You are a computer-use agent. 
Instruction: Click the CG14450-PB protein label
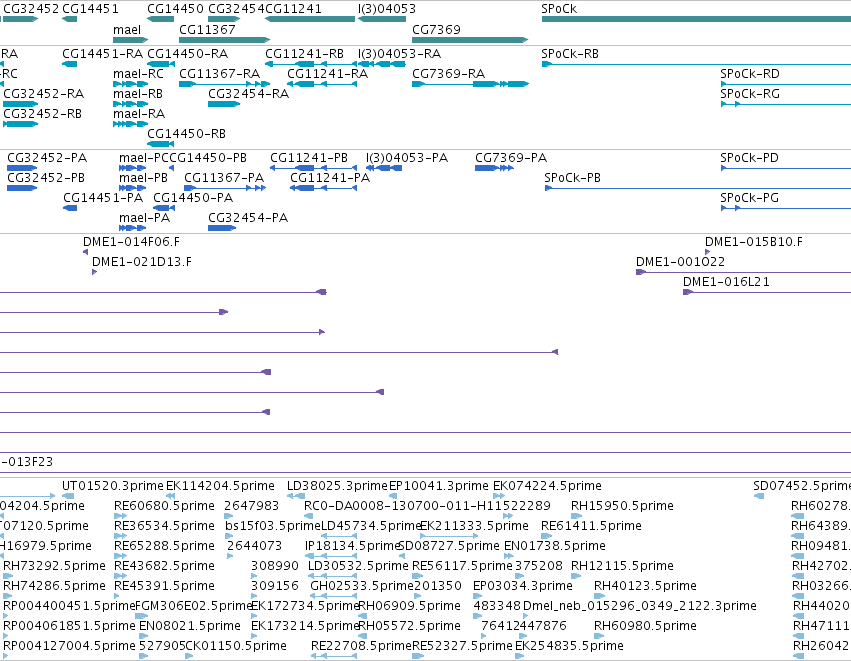tap(208, 158)
